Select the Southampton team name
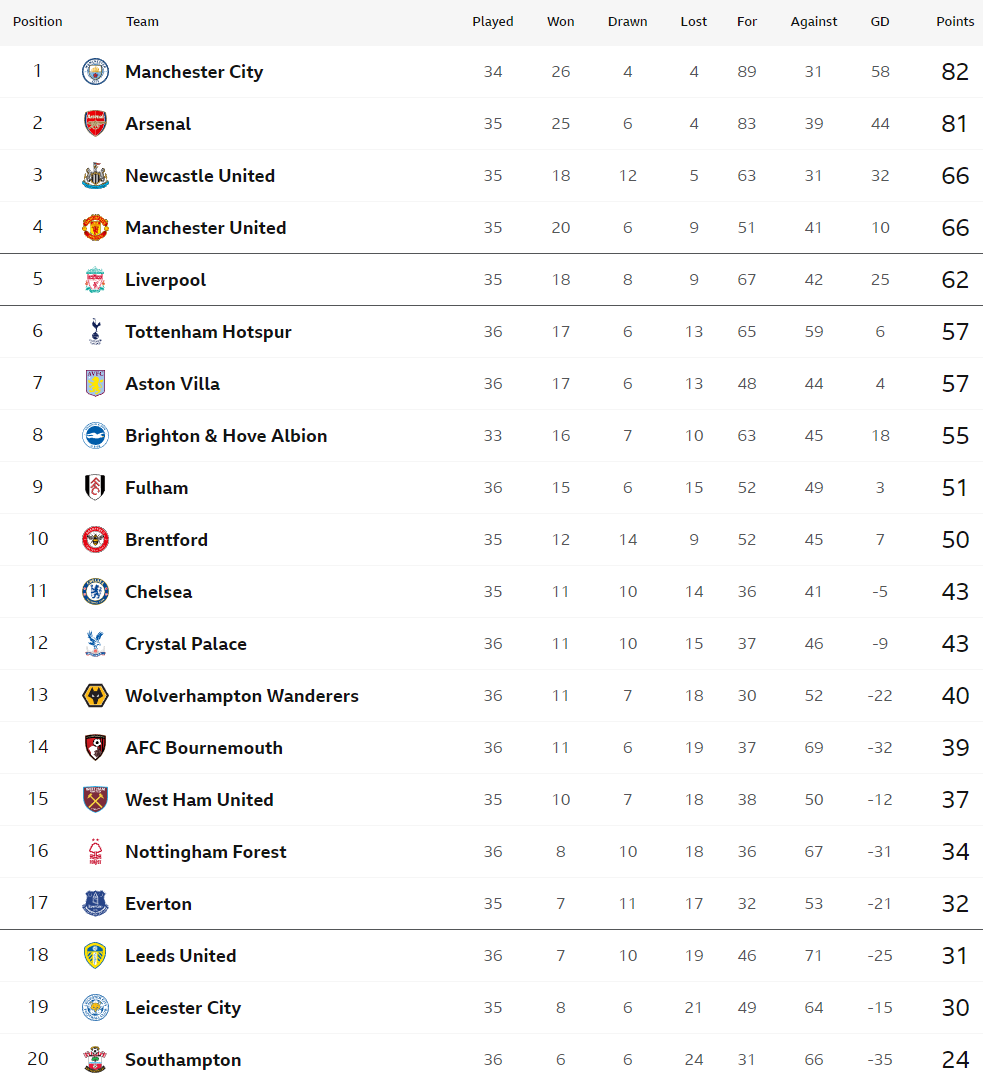The width and height of the screenshot is (983, 1081). [x=183, y=1060]
